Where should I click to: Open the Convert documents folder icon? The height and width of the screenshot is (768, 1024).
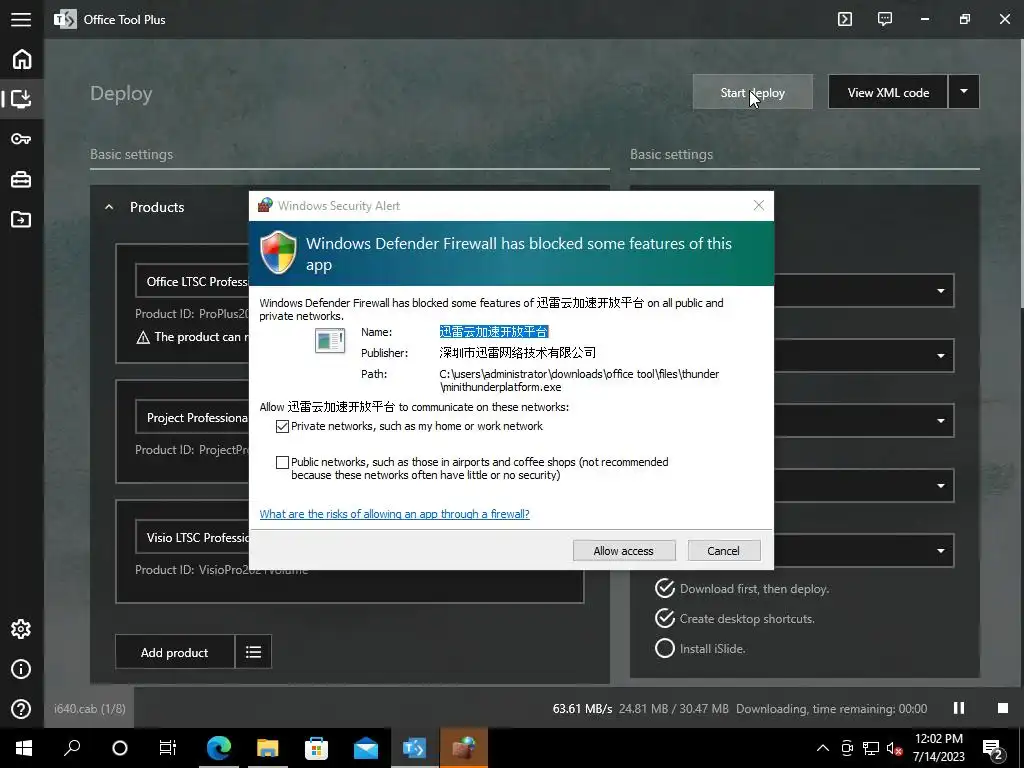[x=21, y=219]
